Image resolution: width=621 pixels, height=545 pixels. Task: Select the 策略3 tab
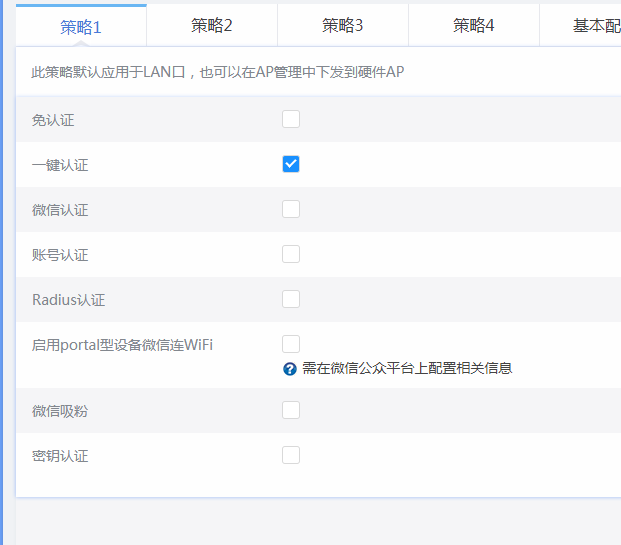coord(343,26)
